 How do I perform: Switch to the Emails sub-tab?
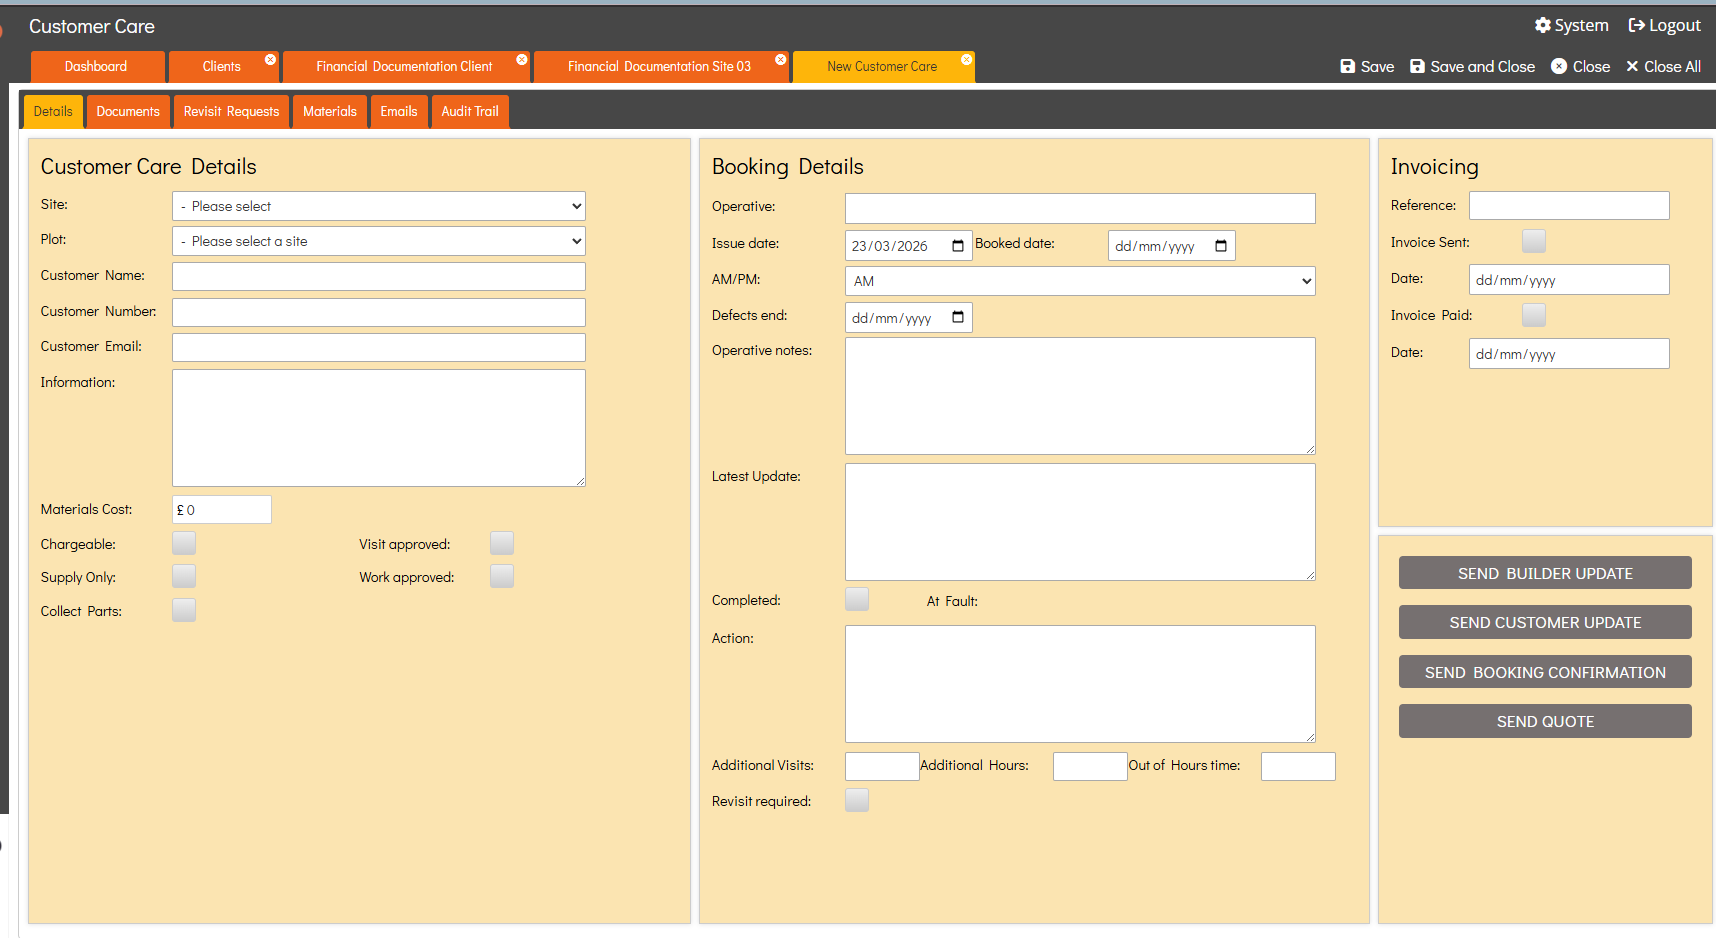click(399, 112)
